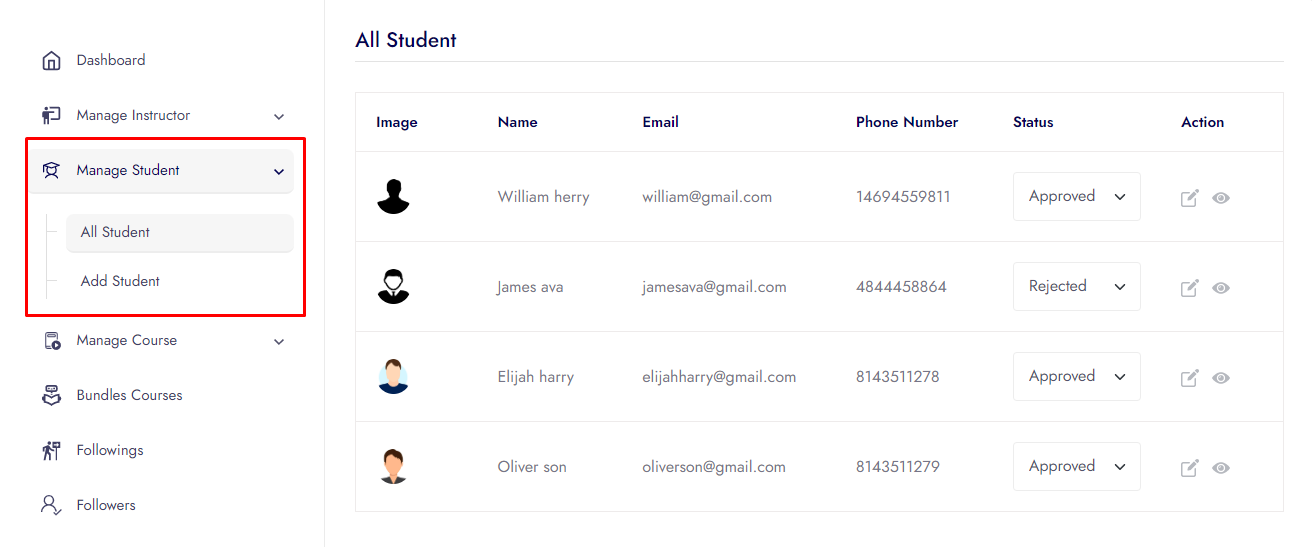Screen dimensions: 1312x547
Task: Click the Followings sidebar icon
Action: 51,450
